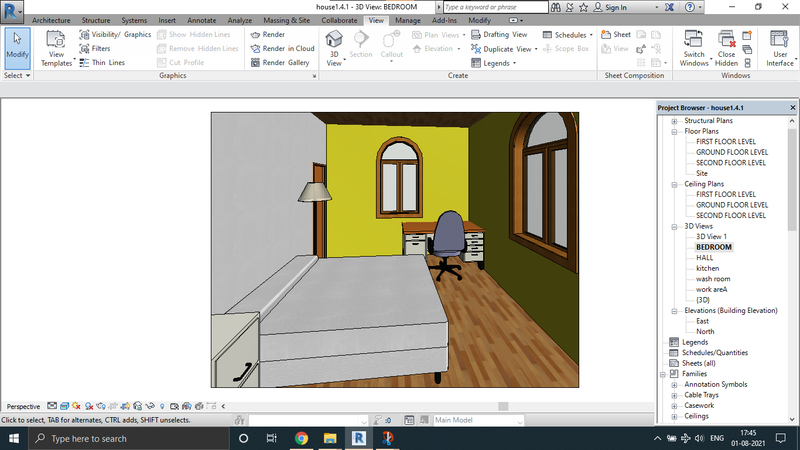Expand the Select panel dropdown
The width and height of the screenshot is (800, 450).
tap(17, 76)
